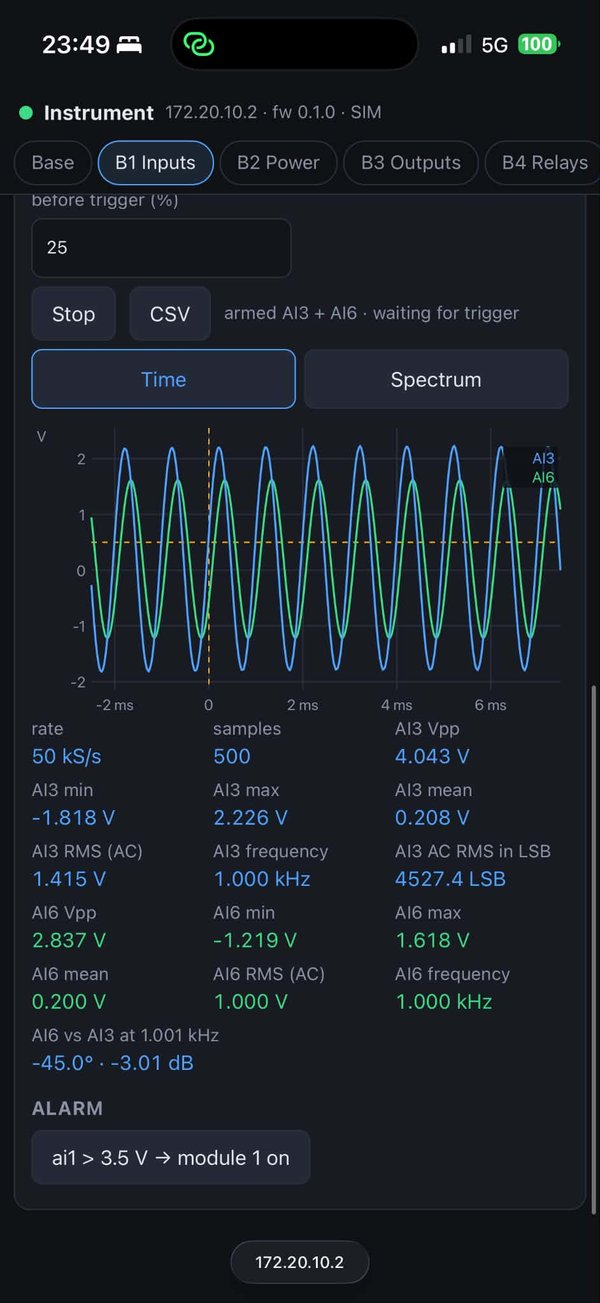Tap the green link icon in the Dynamic Island

click(201, 45)
